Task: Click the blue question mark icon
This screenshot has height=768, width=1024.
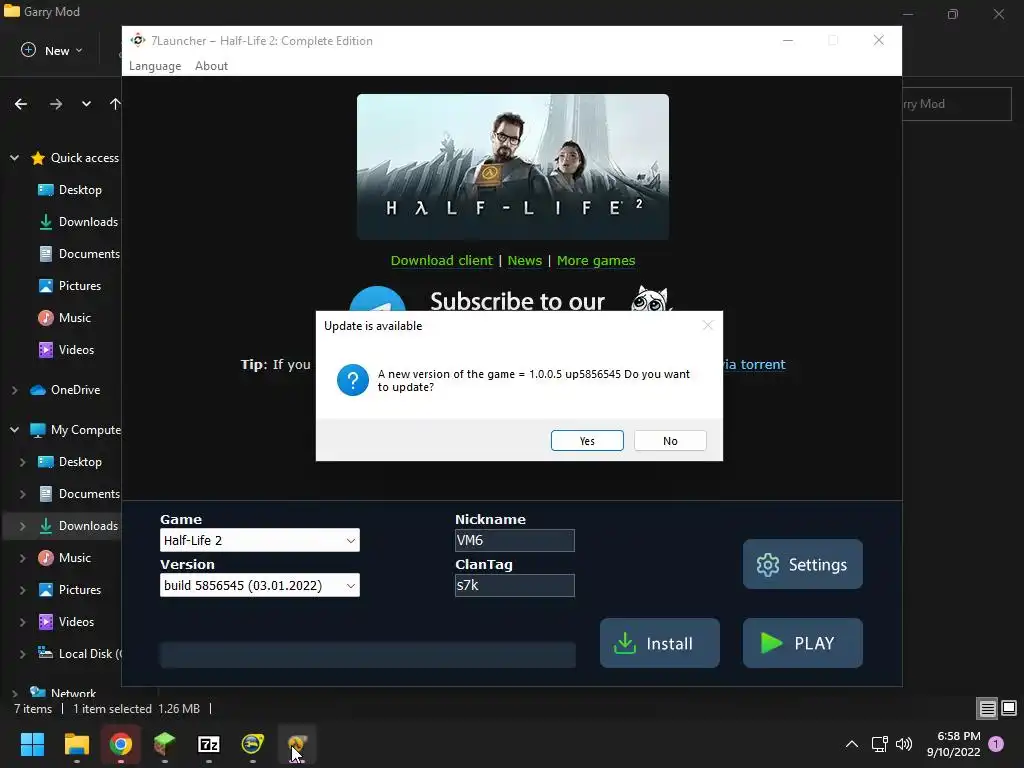Action: tap(353, 380)
